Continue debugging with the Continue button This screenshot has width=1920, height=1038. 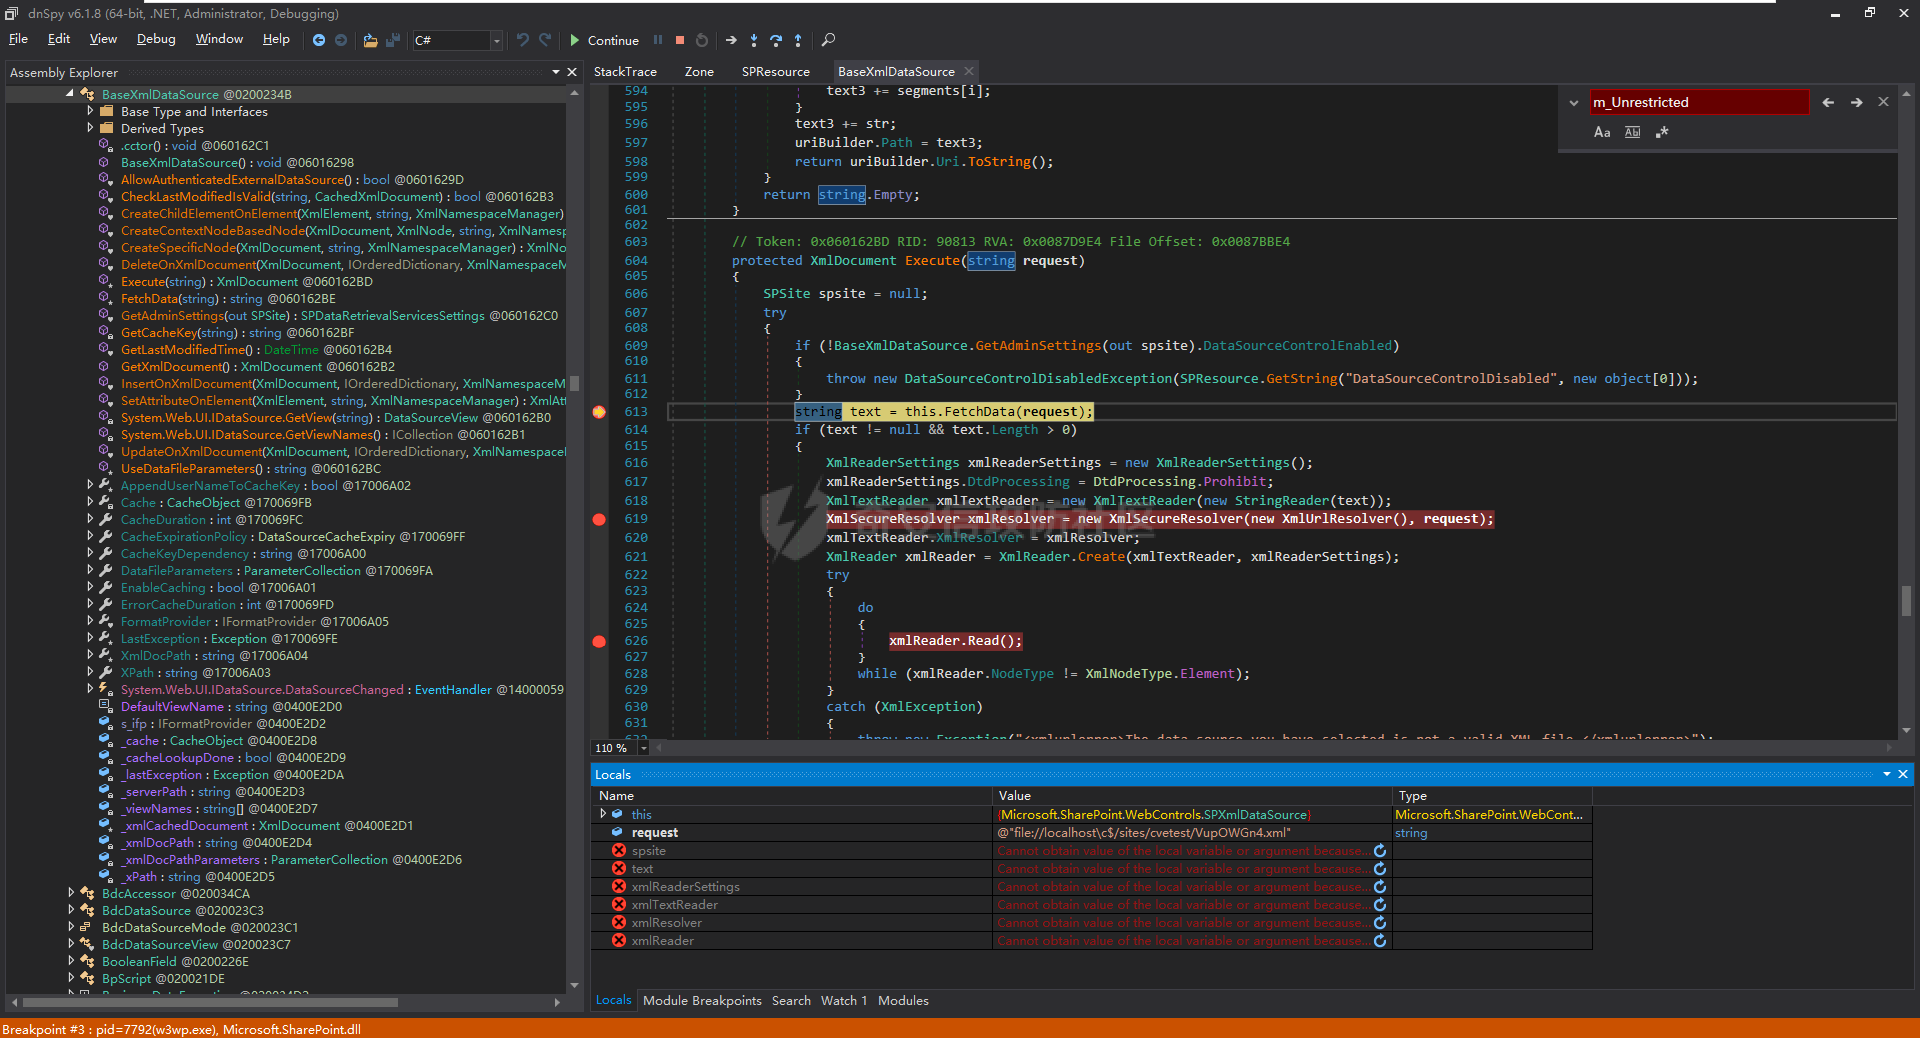604,40
